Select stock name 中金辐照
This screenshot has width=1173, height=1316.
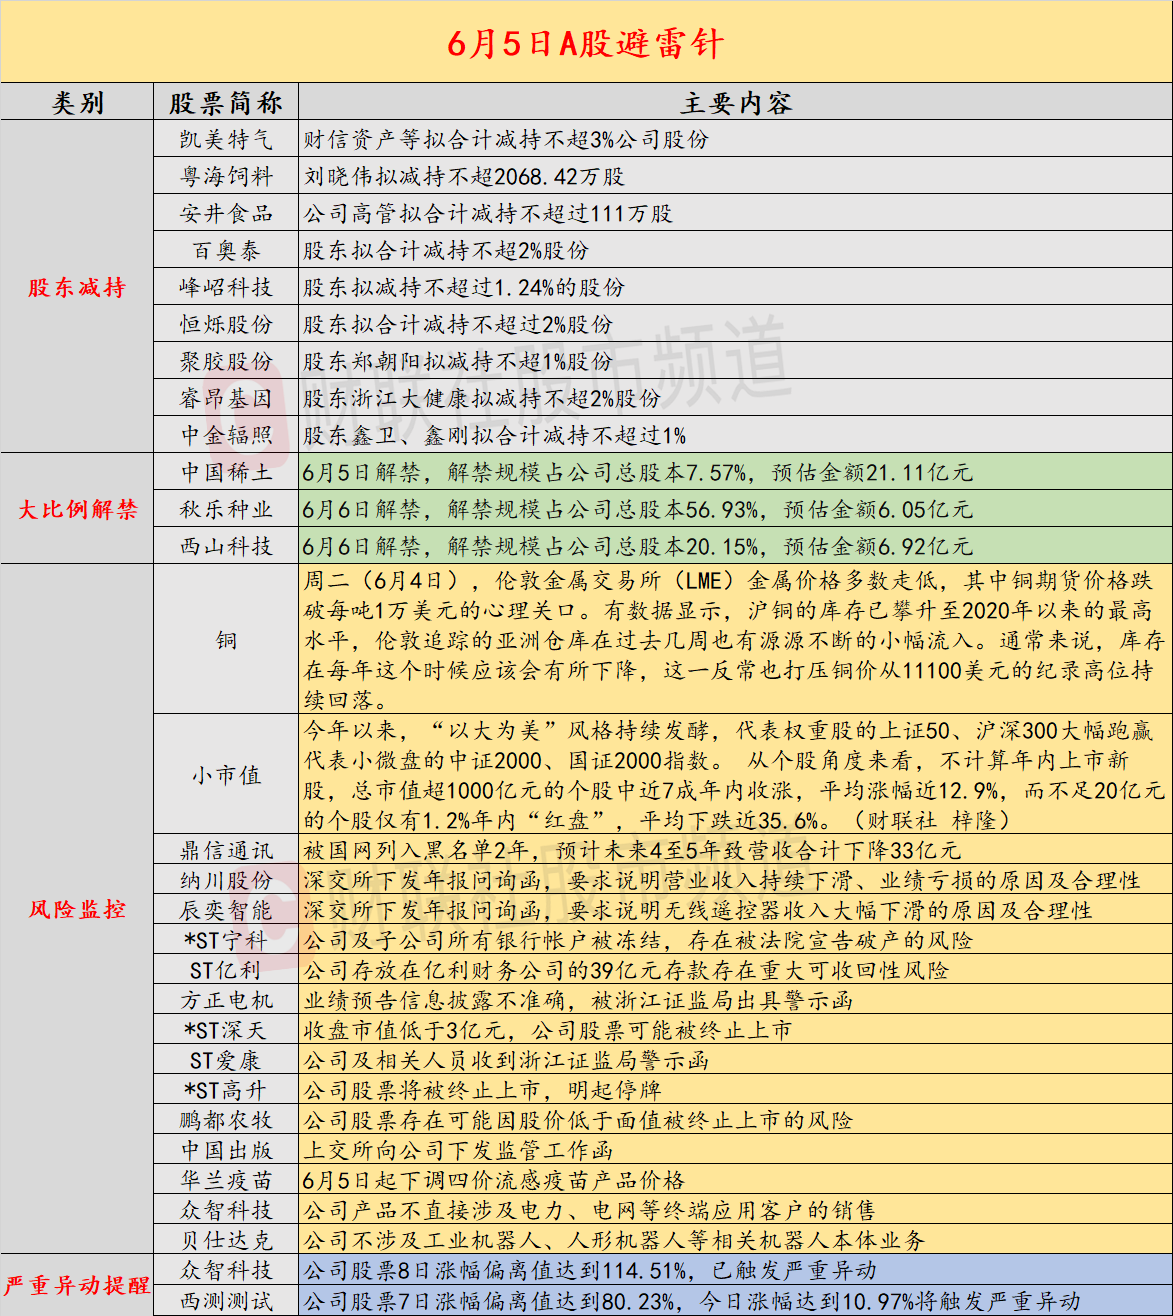pyautogui.click(x=226, y=436)
